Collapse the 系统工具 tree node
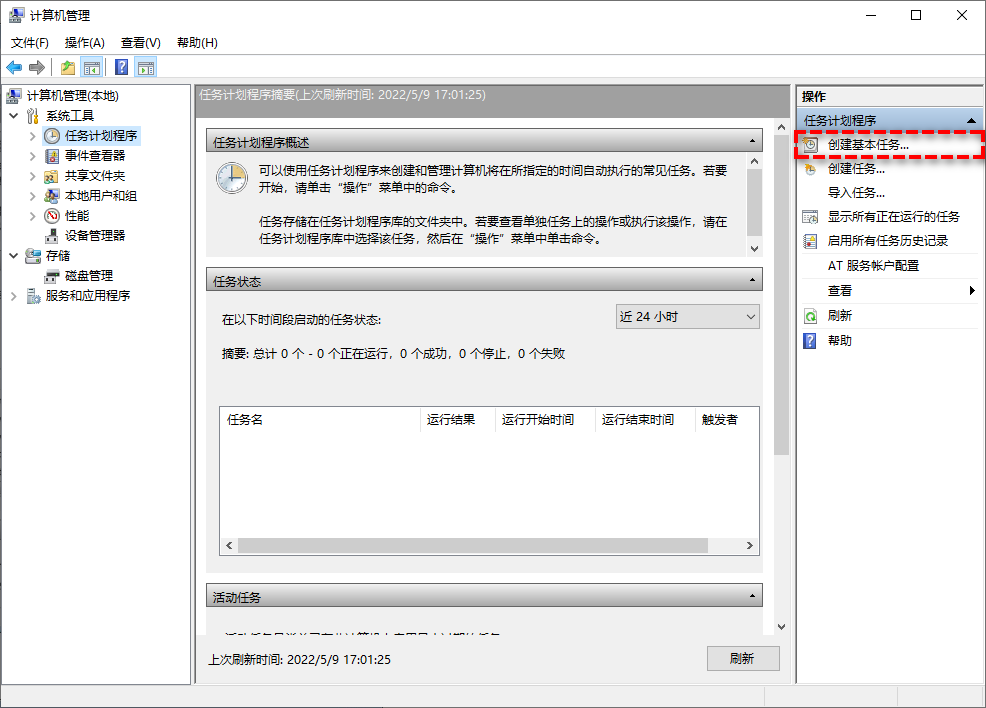986x708 pixels. 14,116
